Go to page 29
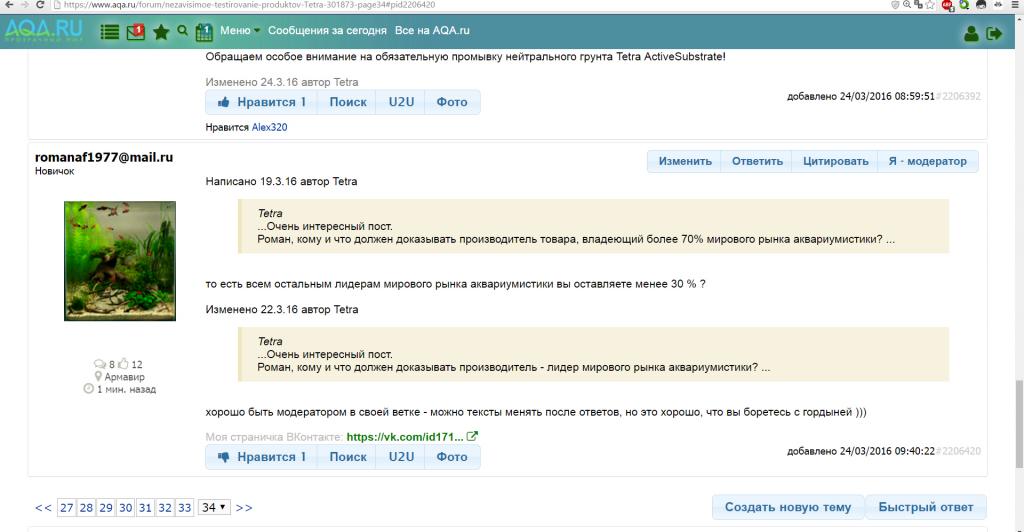 tap(106, 508)
